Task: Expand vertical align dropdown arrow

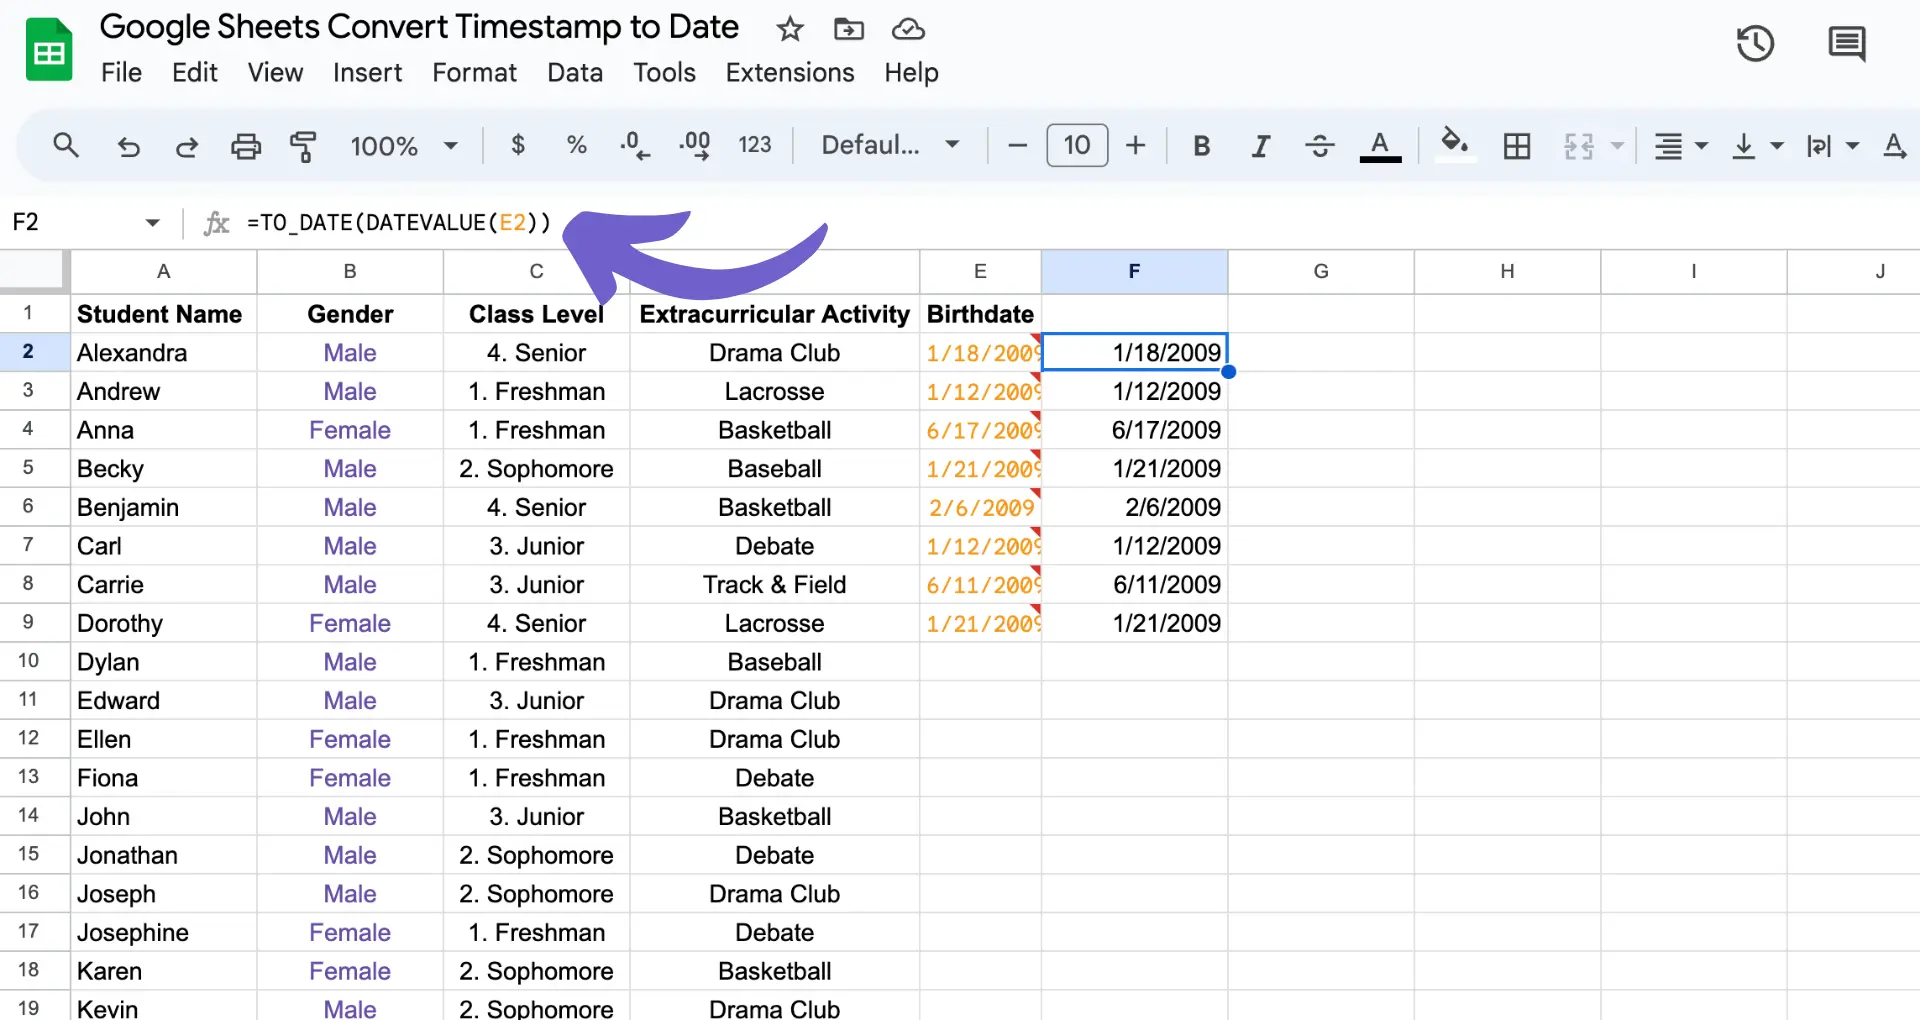Action: point(1777,146)
